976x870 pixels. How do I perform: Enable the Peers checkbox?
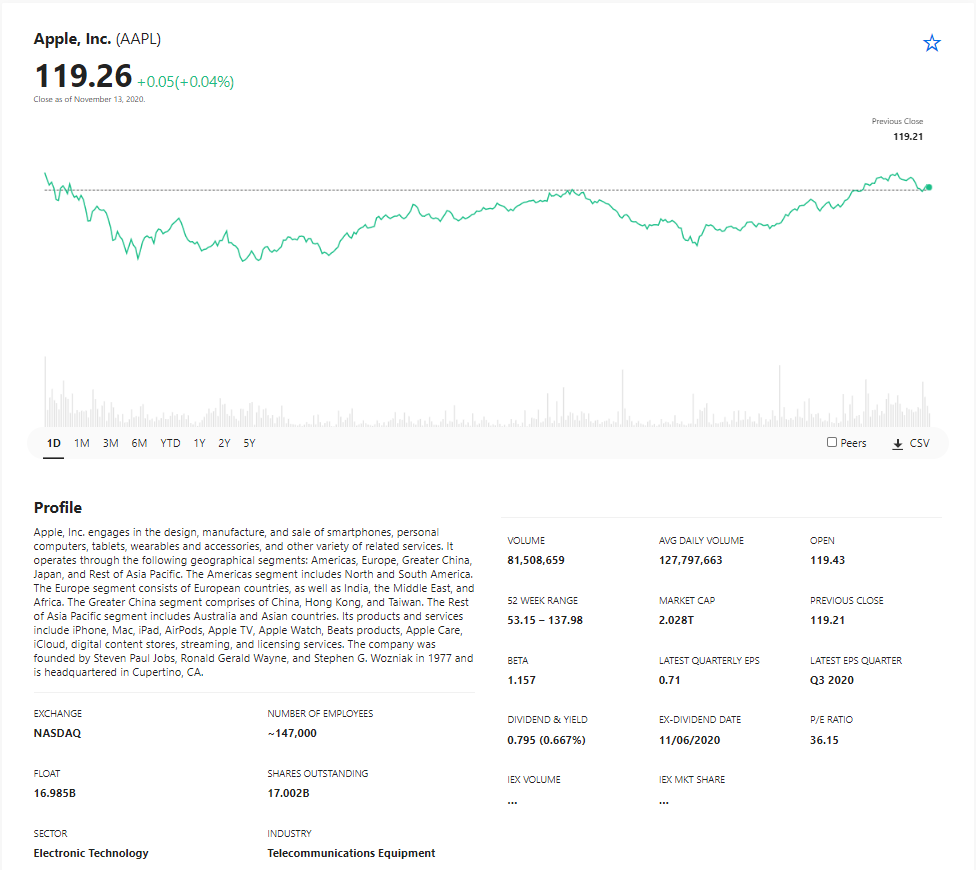pos(832,442)
